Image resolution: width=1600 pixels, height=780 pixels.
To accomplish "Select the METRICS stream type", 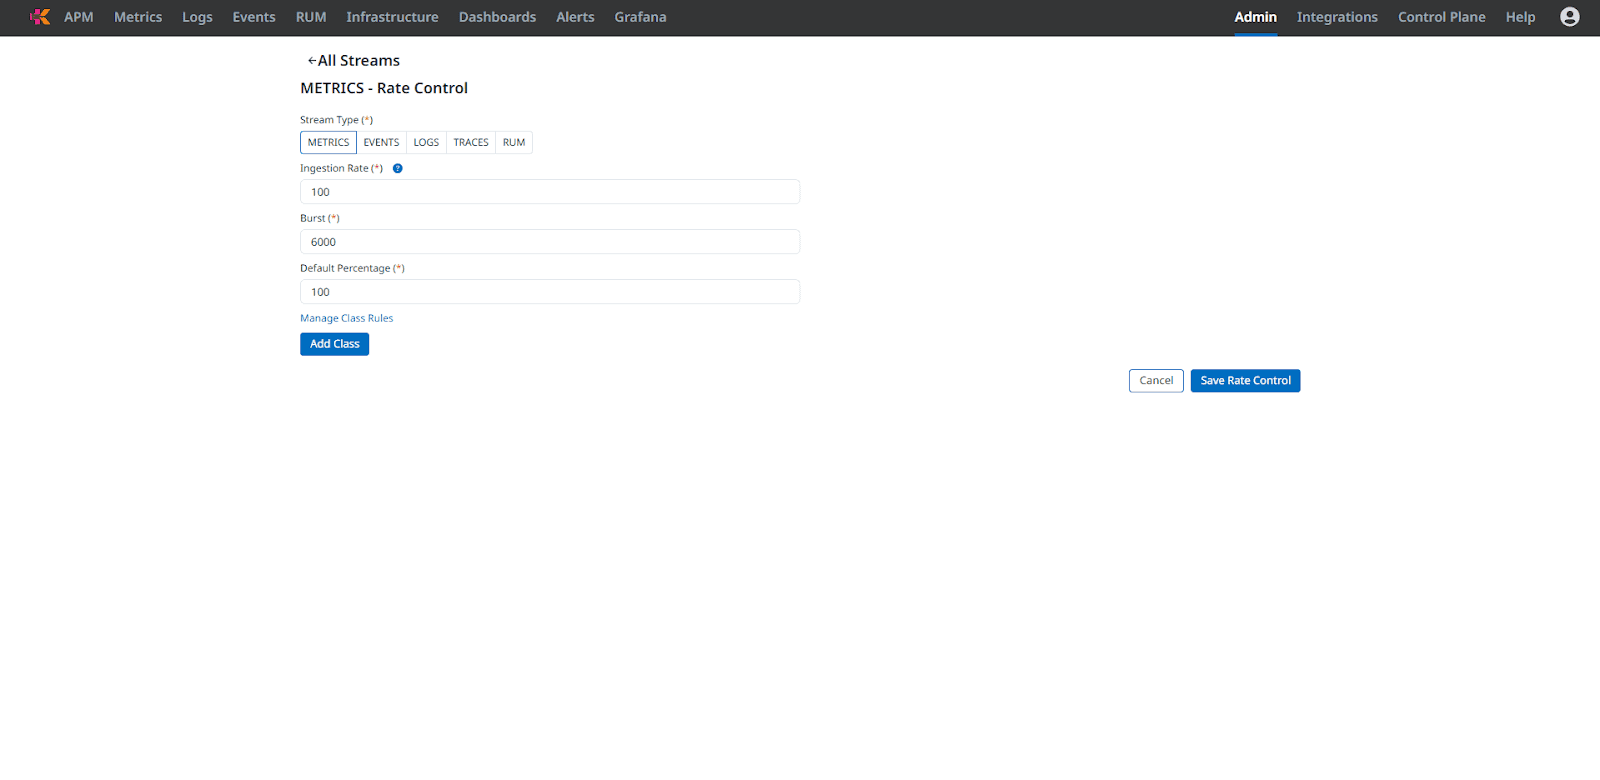I will 328,143.
